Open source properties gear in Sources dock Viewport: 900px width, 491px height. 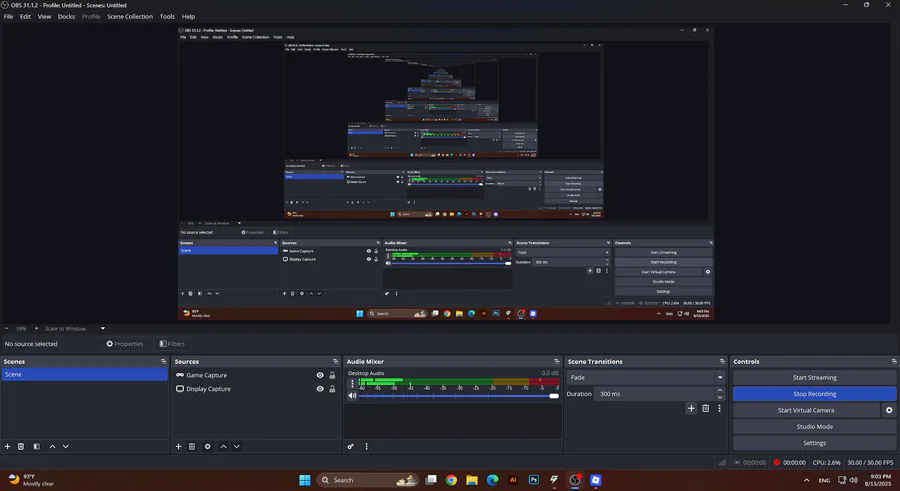tap(208, 446)
